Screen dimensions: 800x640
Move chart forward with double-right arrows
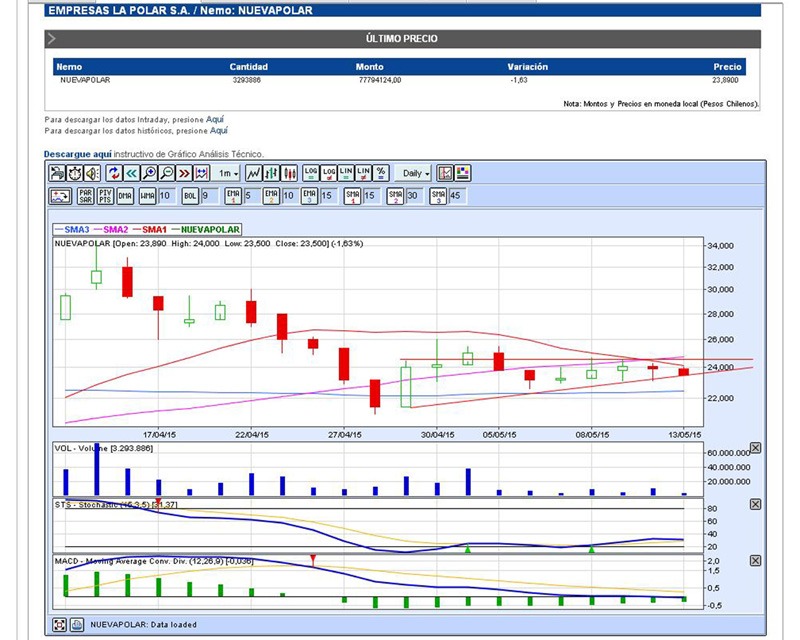[184, 174]
